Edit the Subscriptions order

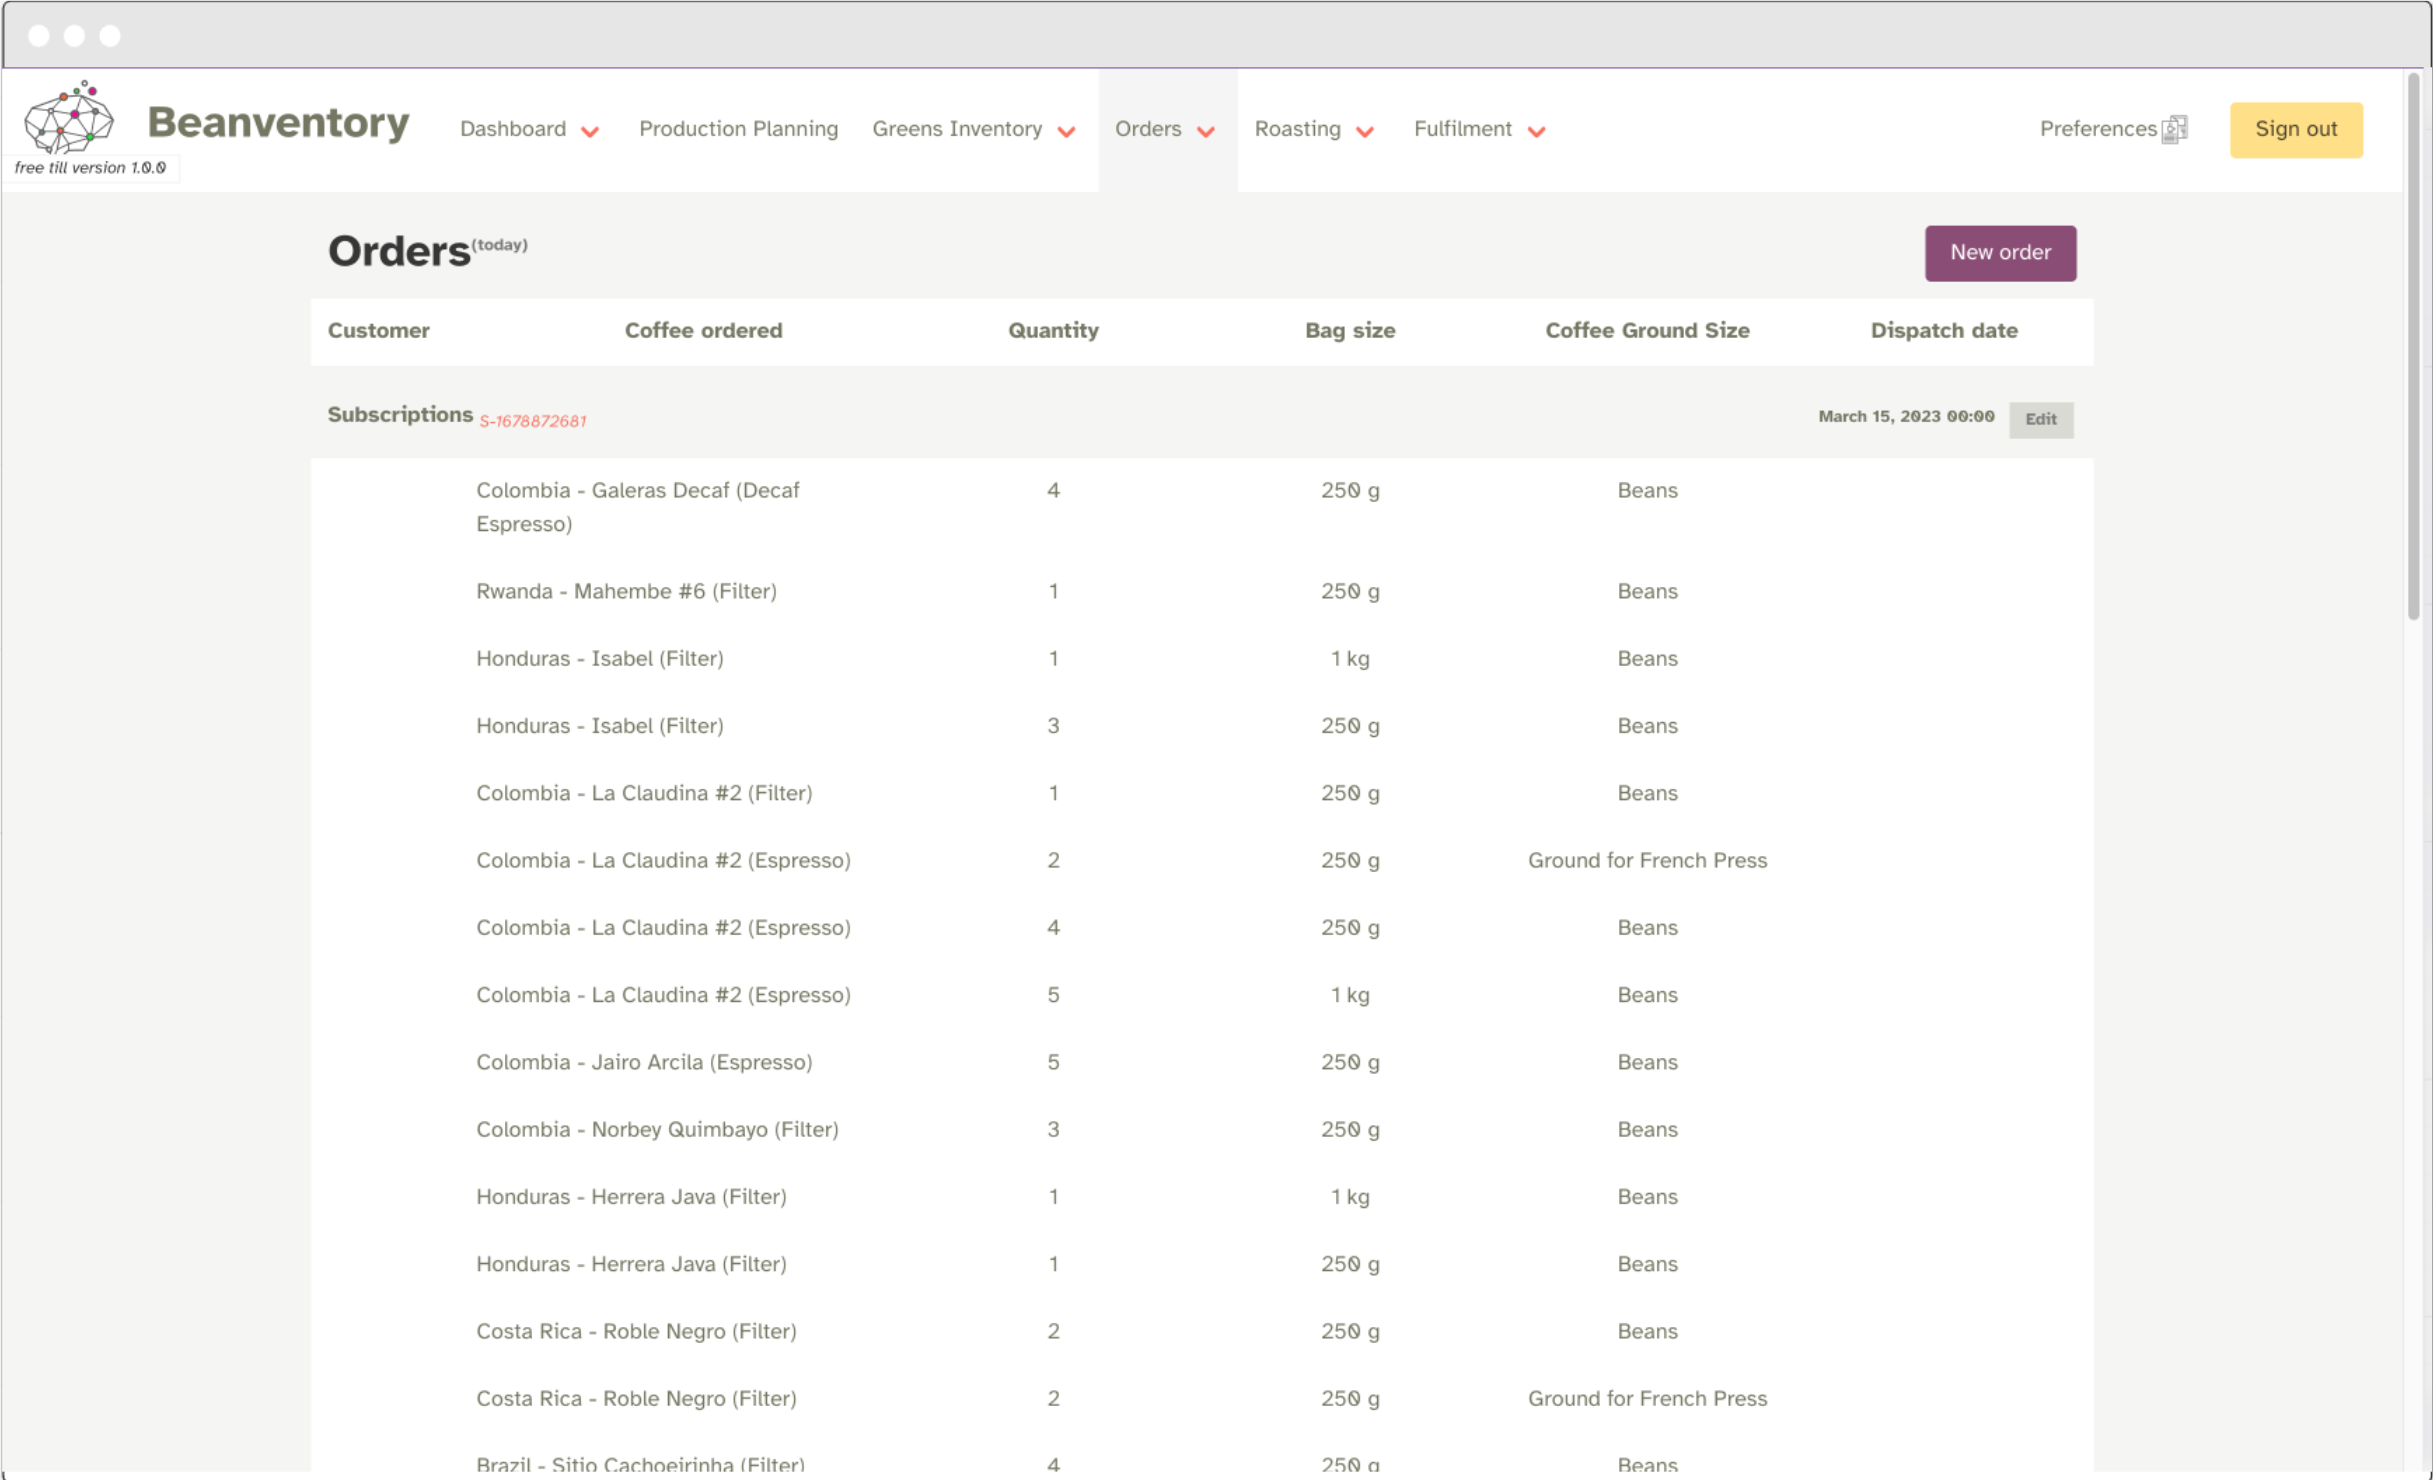pyautogui.click(x=2041, y=419)
